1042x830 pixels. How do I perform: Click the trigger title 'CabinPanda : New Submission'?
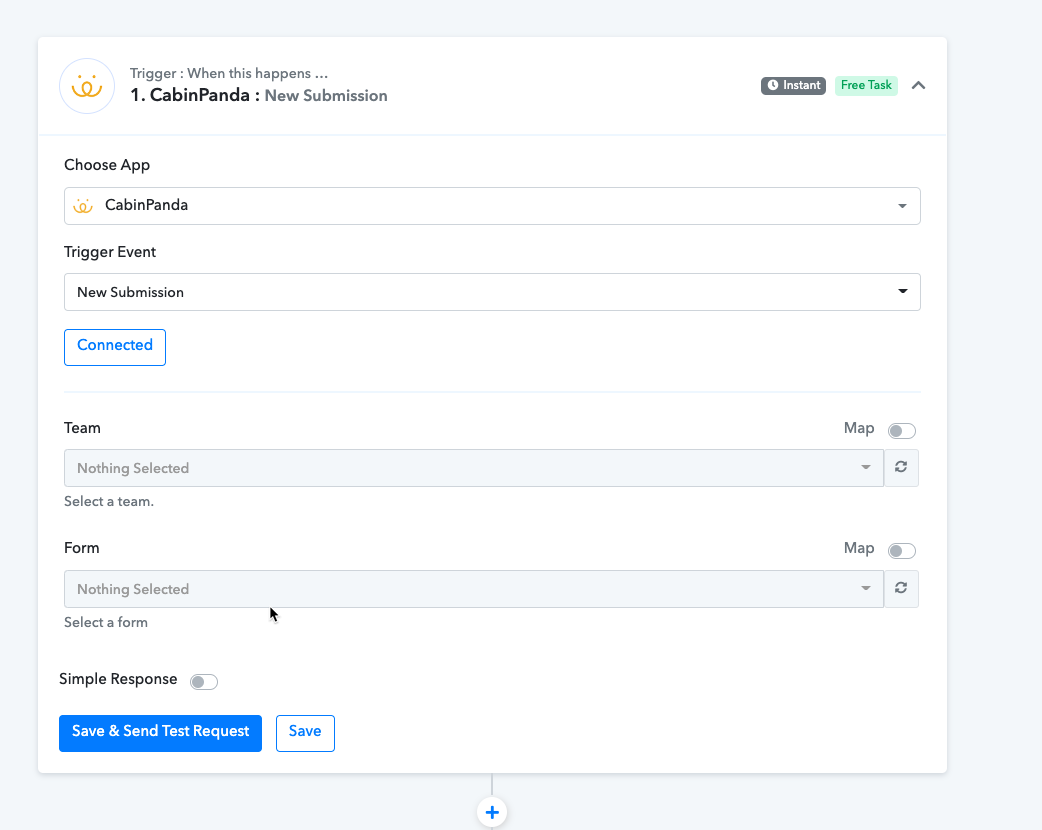point(259,96)
